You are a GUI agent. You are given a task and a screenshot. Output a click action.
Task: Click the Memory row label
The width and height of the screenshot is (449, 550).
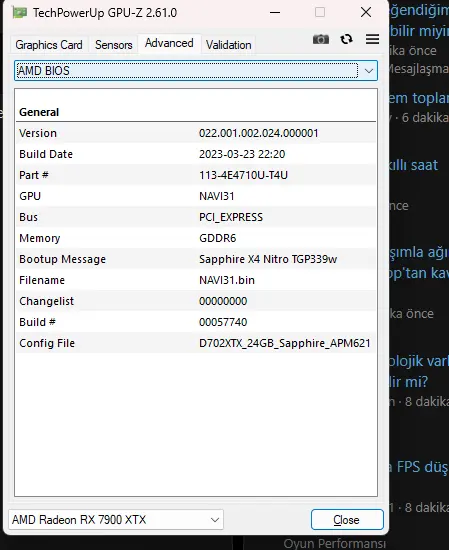tap(40, 238)
